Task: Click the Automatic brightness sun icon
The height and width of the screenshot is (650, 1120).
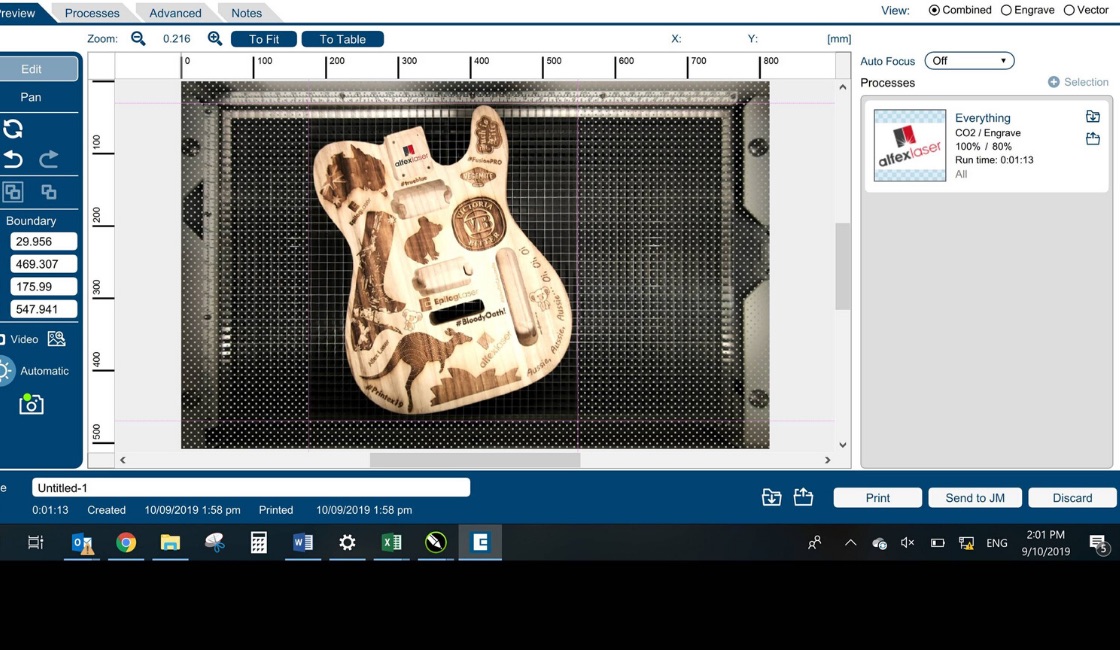Action: pos(5,371)
